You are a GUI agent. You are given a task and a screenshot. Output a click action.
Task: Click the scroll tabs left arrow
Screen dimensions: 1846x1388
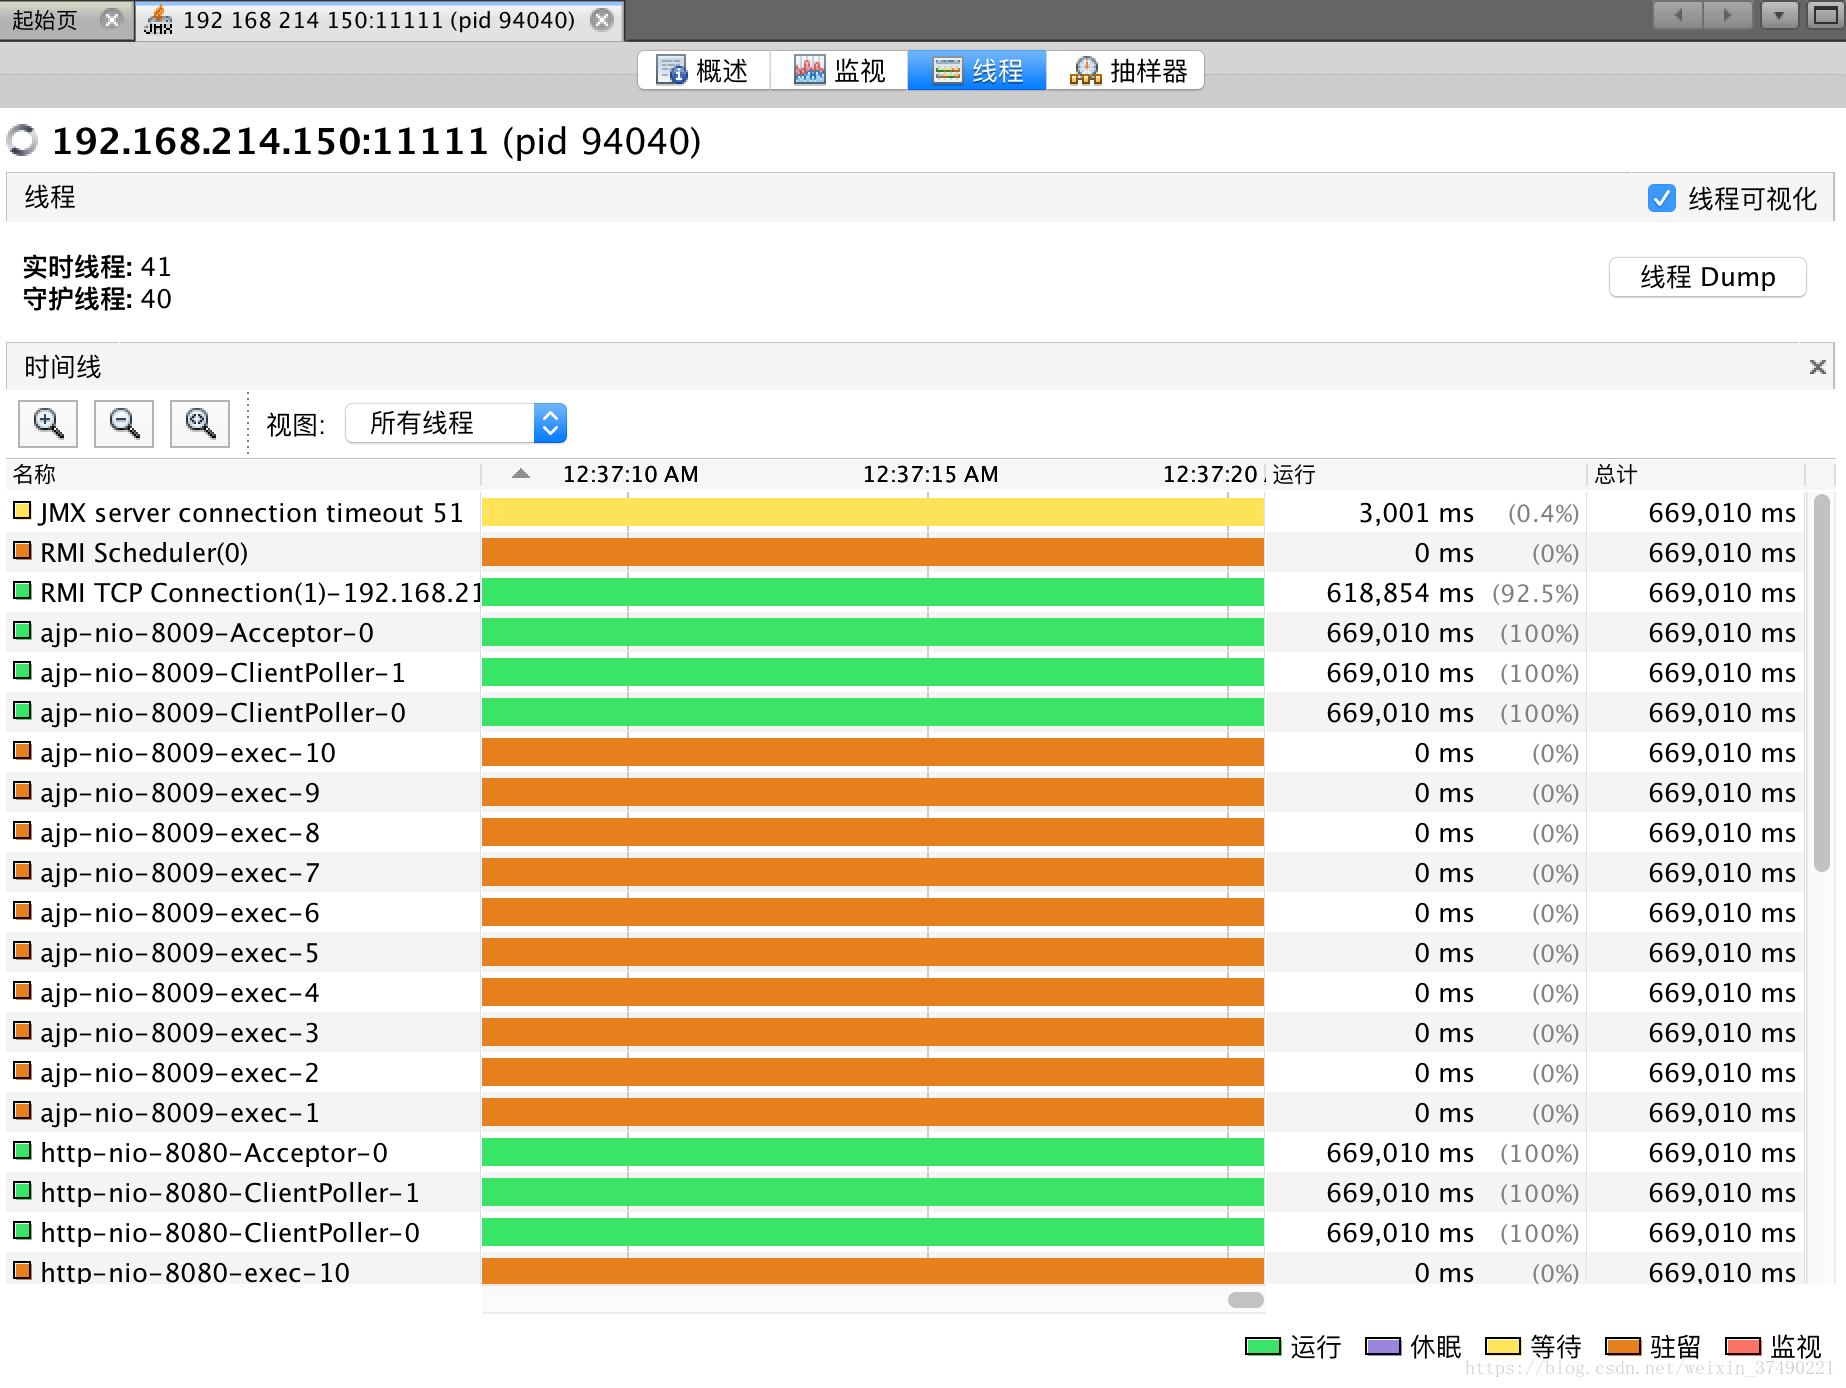1678,15
